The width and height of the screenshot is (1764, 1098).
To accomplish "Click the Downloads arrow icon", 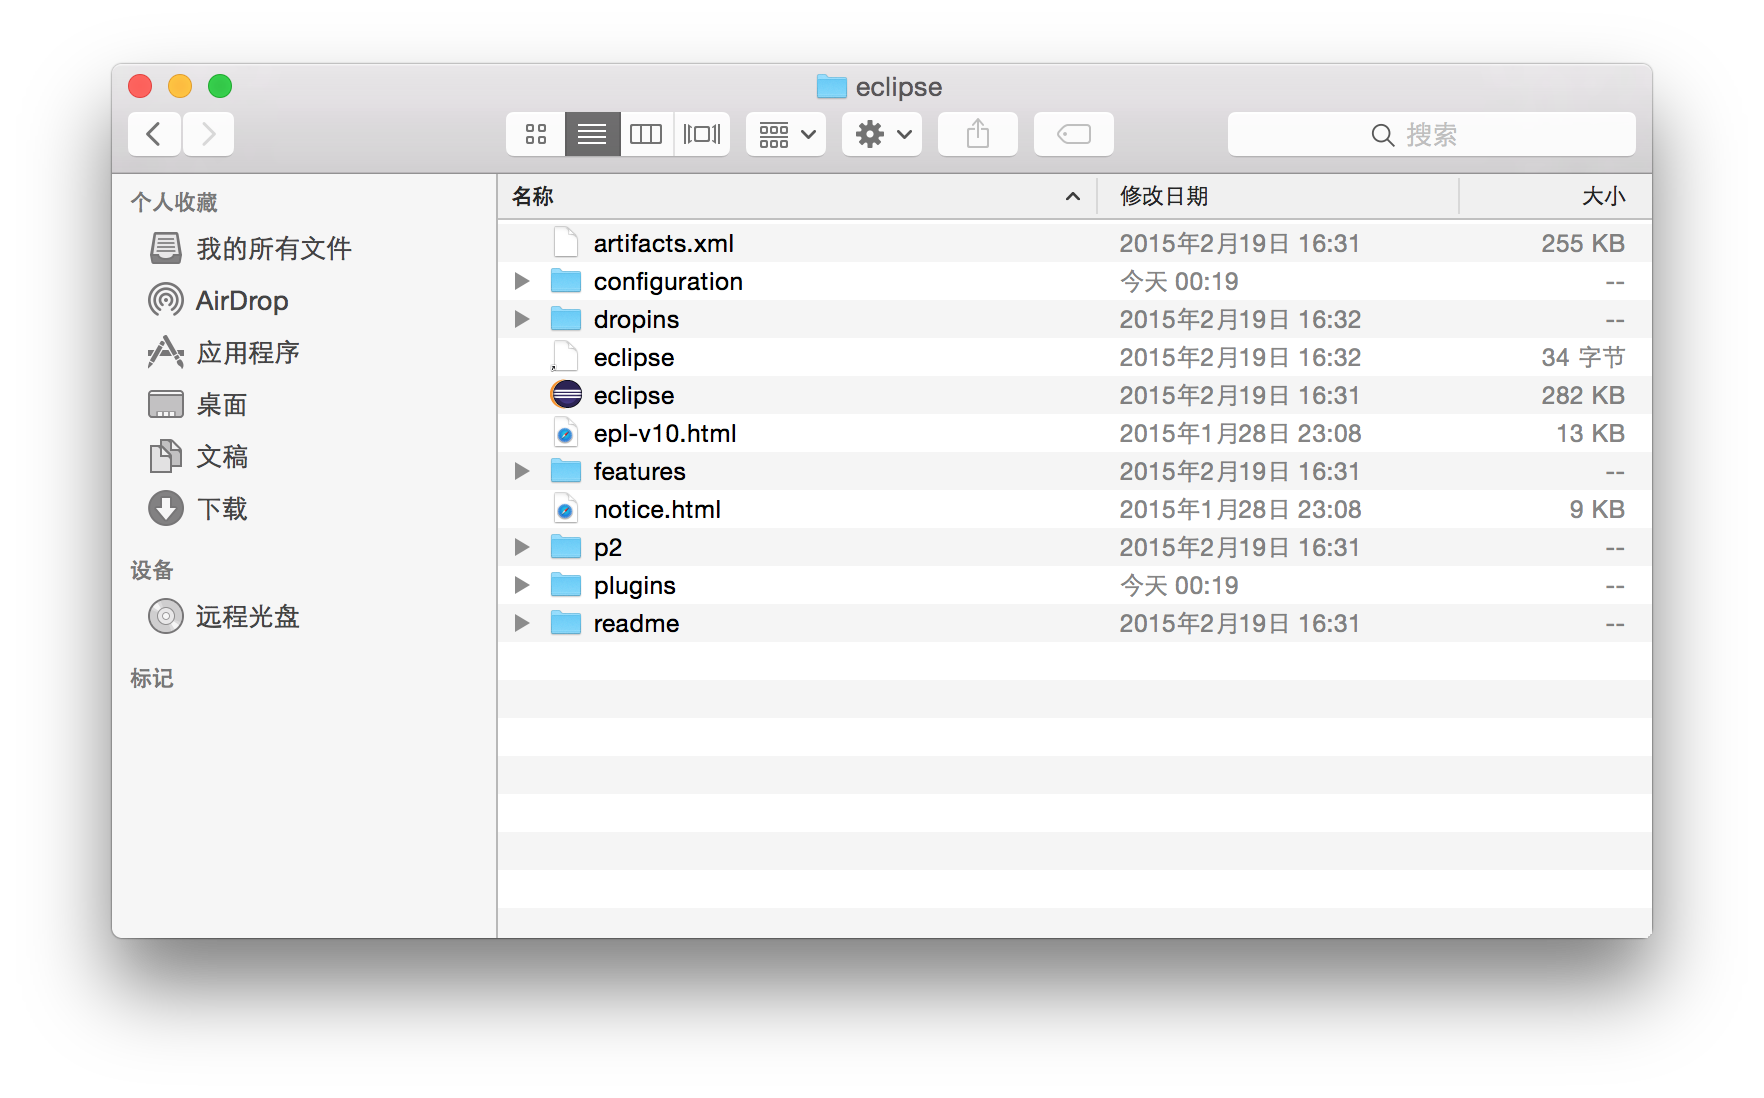I will pyautogui.click(x=166, y=508).
